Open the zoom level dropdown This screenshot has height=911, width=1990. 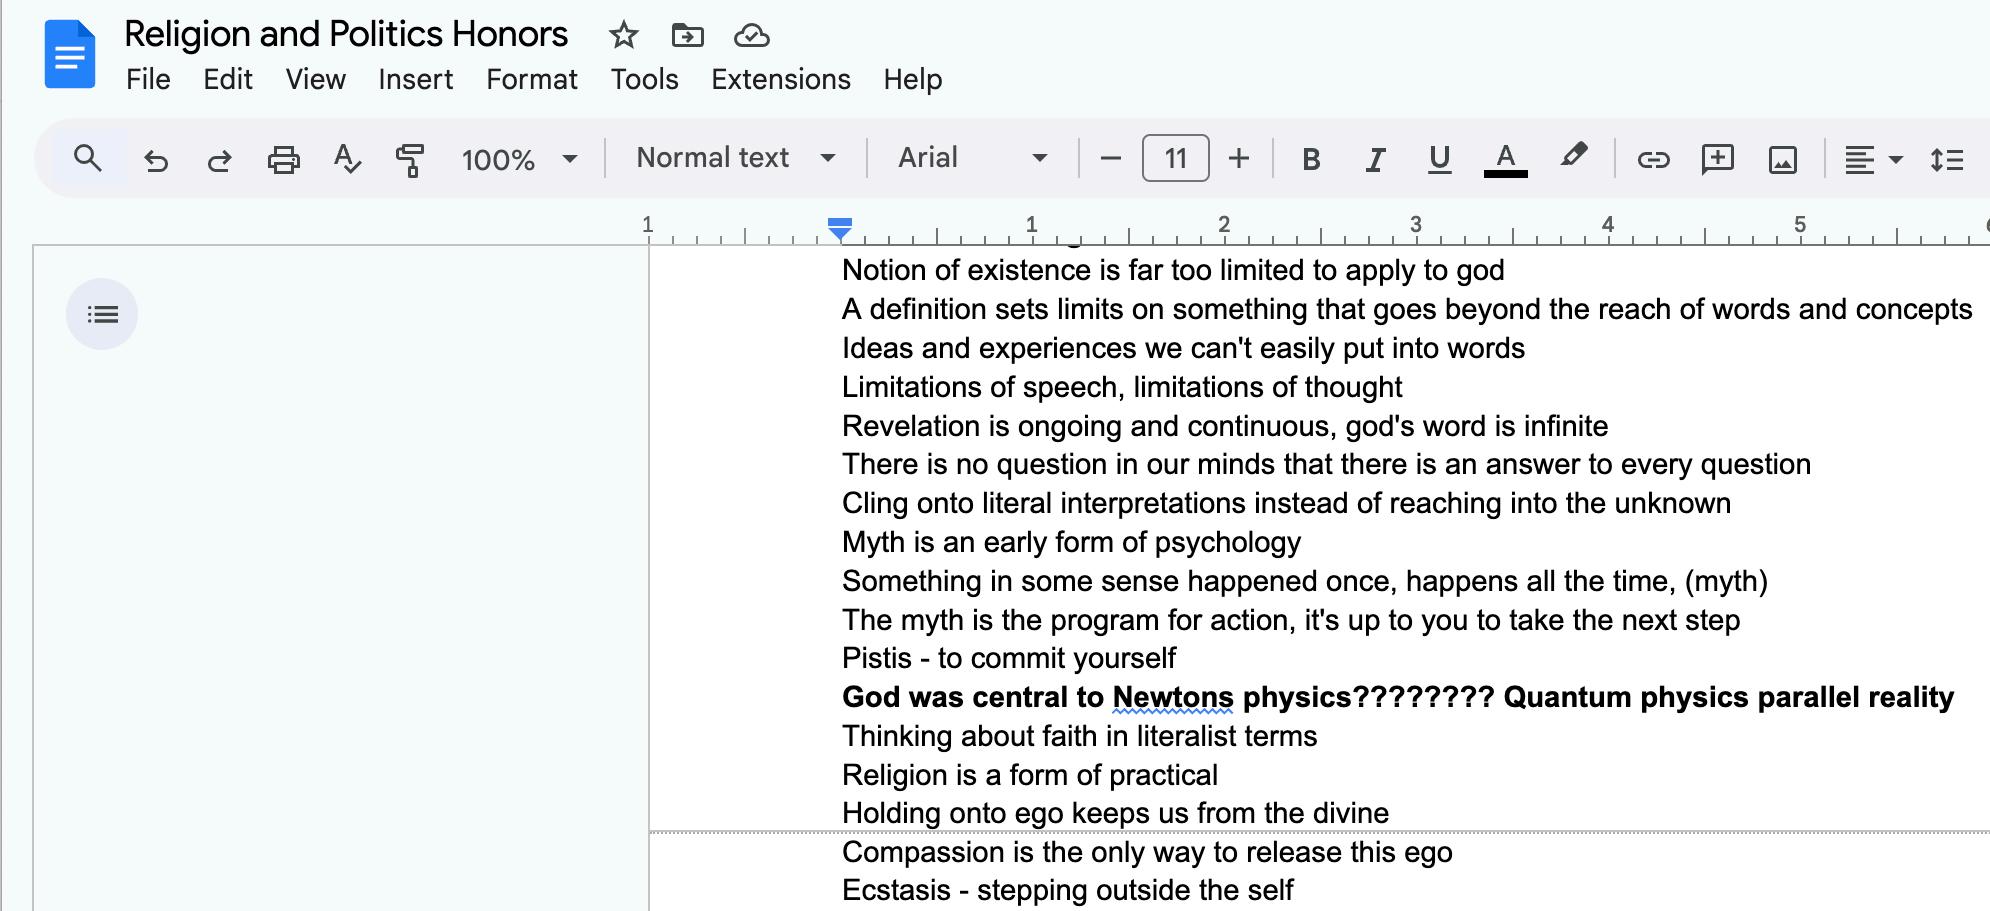(x=519, y=159)
